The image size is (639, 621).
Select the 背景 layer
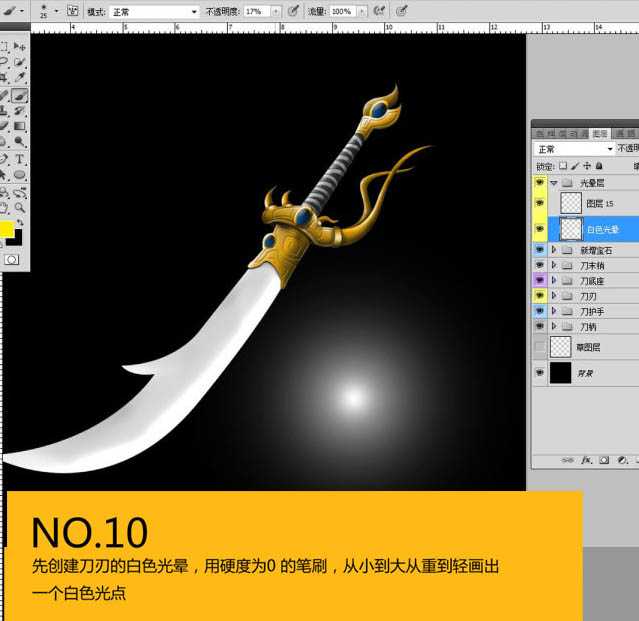(x=593, y=373)
